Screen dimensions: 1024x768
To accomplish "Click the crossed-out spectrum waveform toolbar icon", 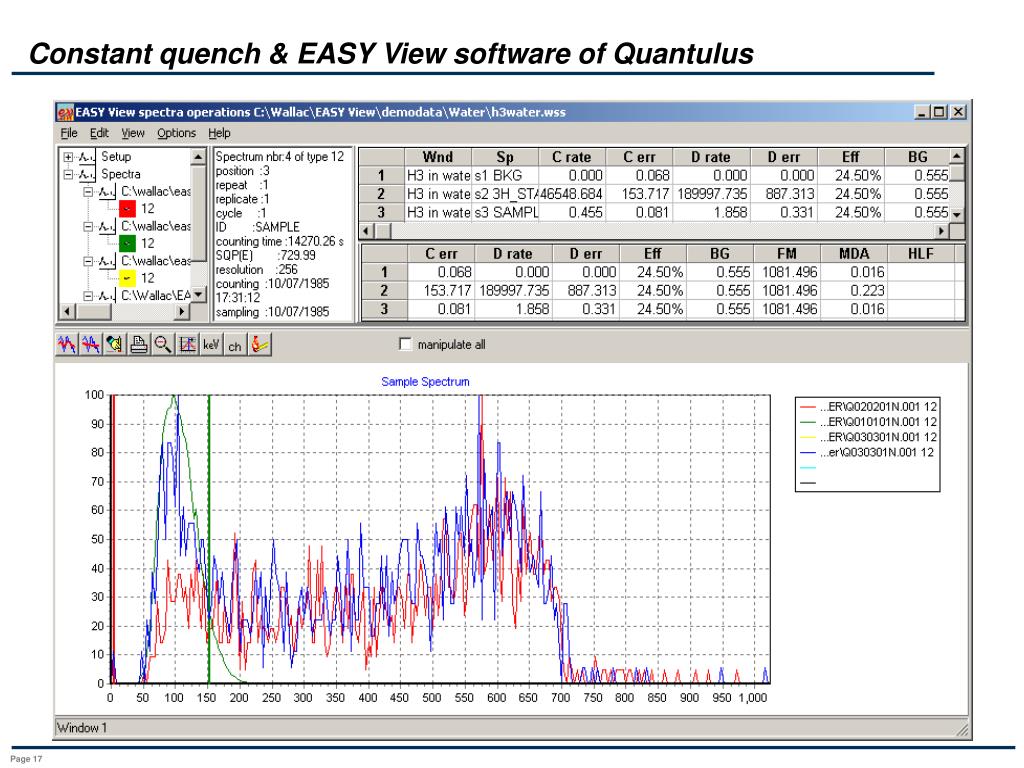I will [91, 344].
